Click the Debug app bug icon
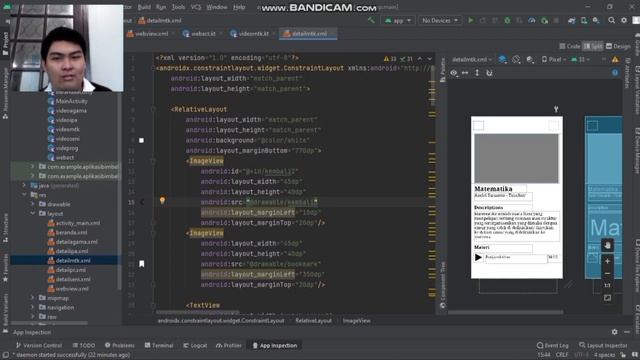The image size is (640, 360). (x=507, y=20)
